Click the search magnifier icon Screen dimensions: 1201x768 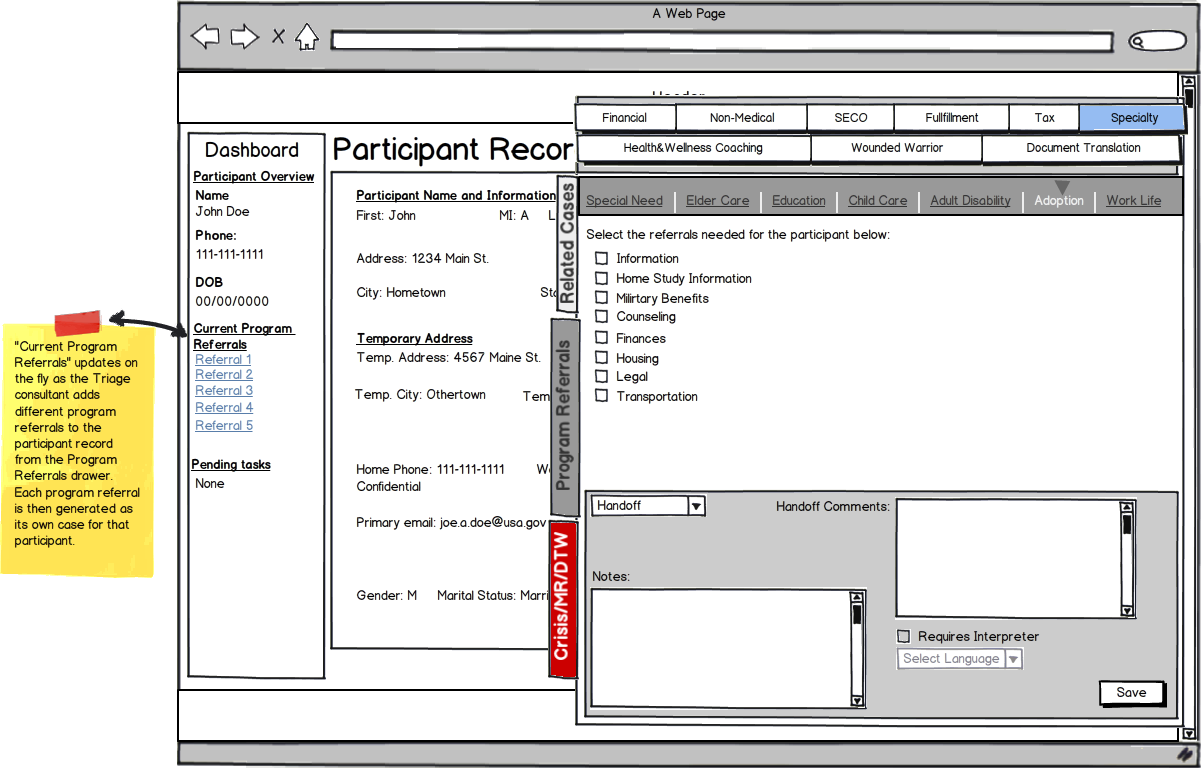[1139, 41]
